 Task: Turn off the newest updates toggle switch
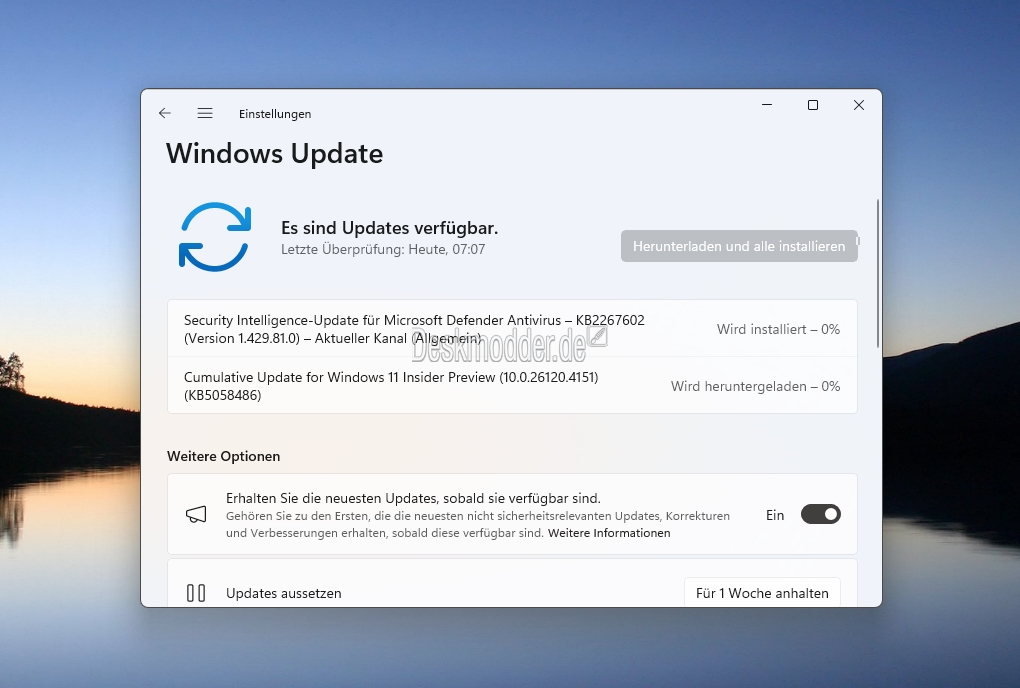(x=821, y=514)
